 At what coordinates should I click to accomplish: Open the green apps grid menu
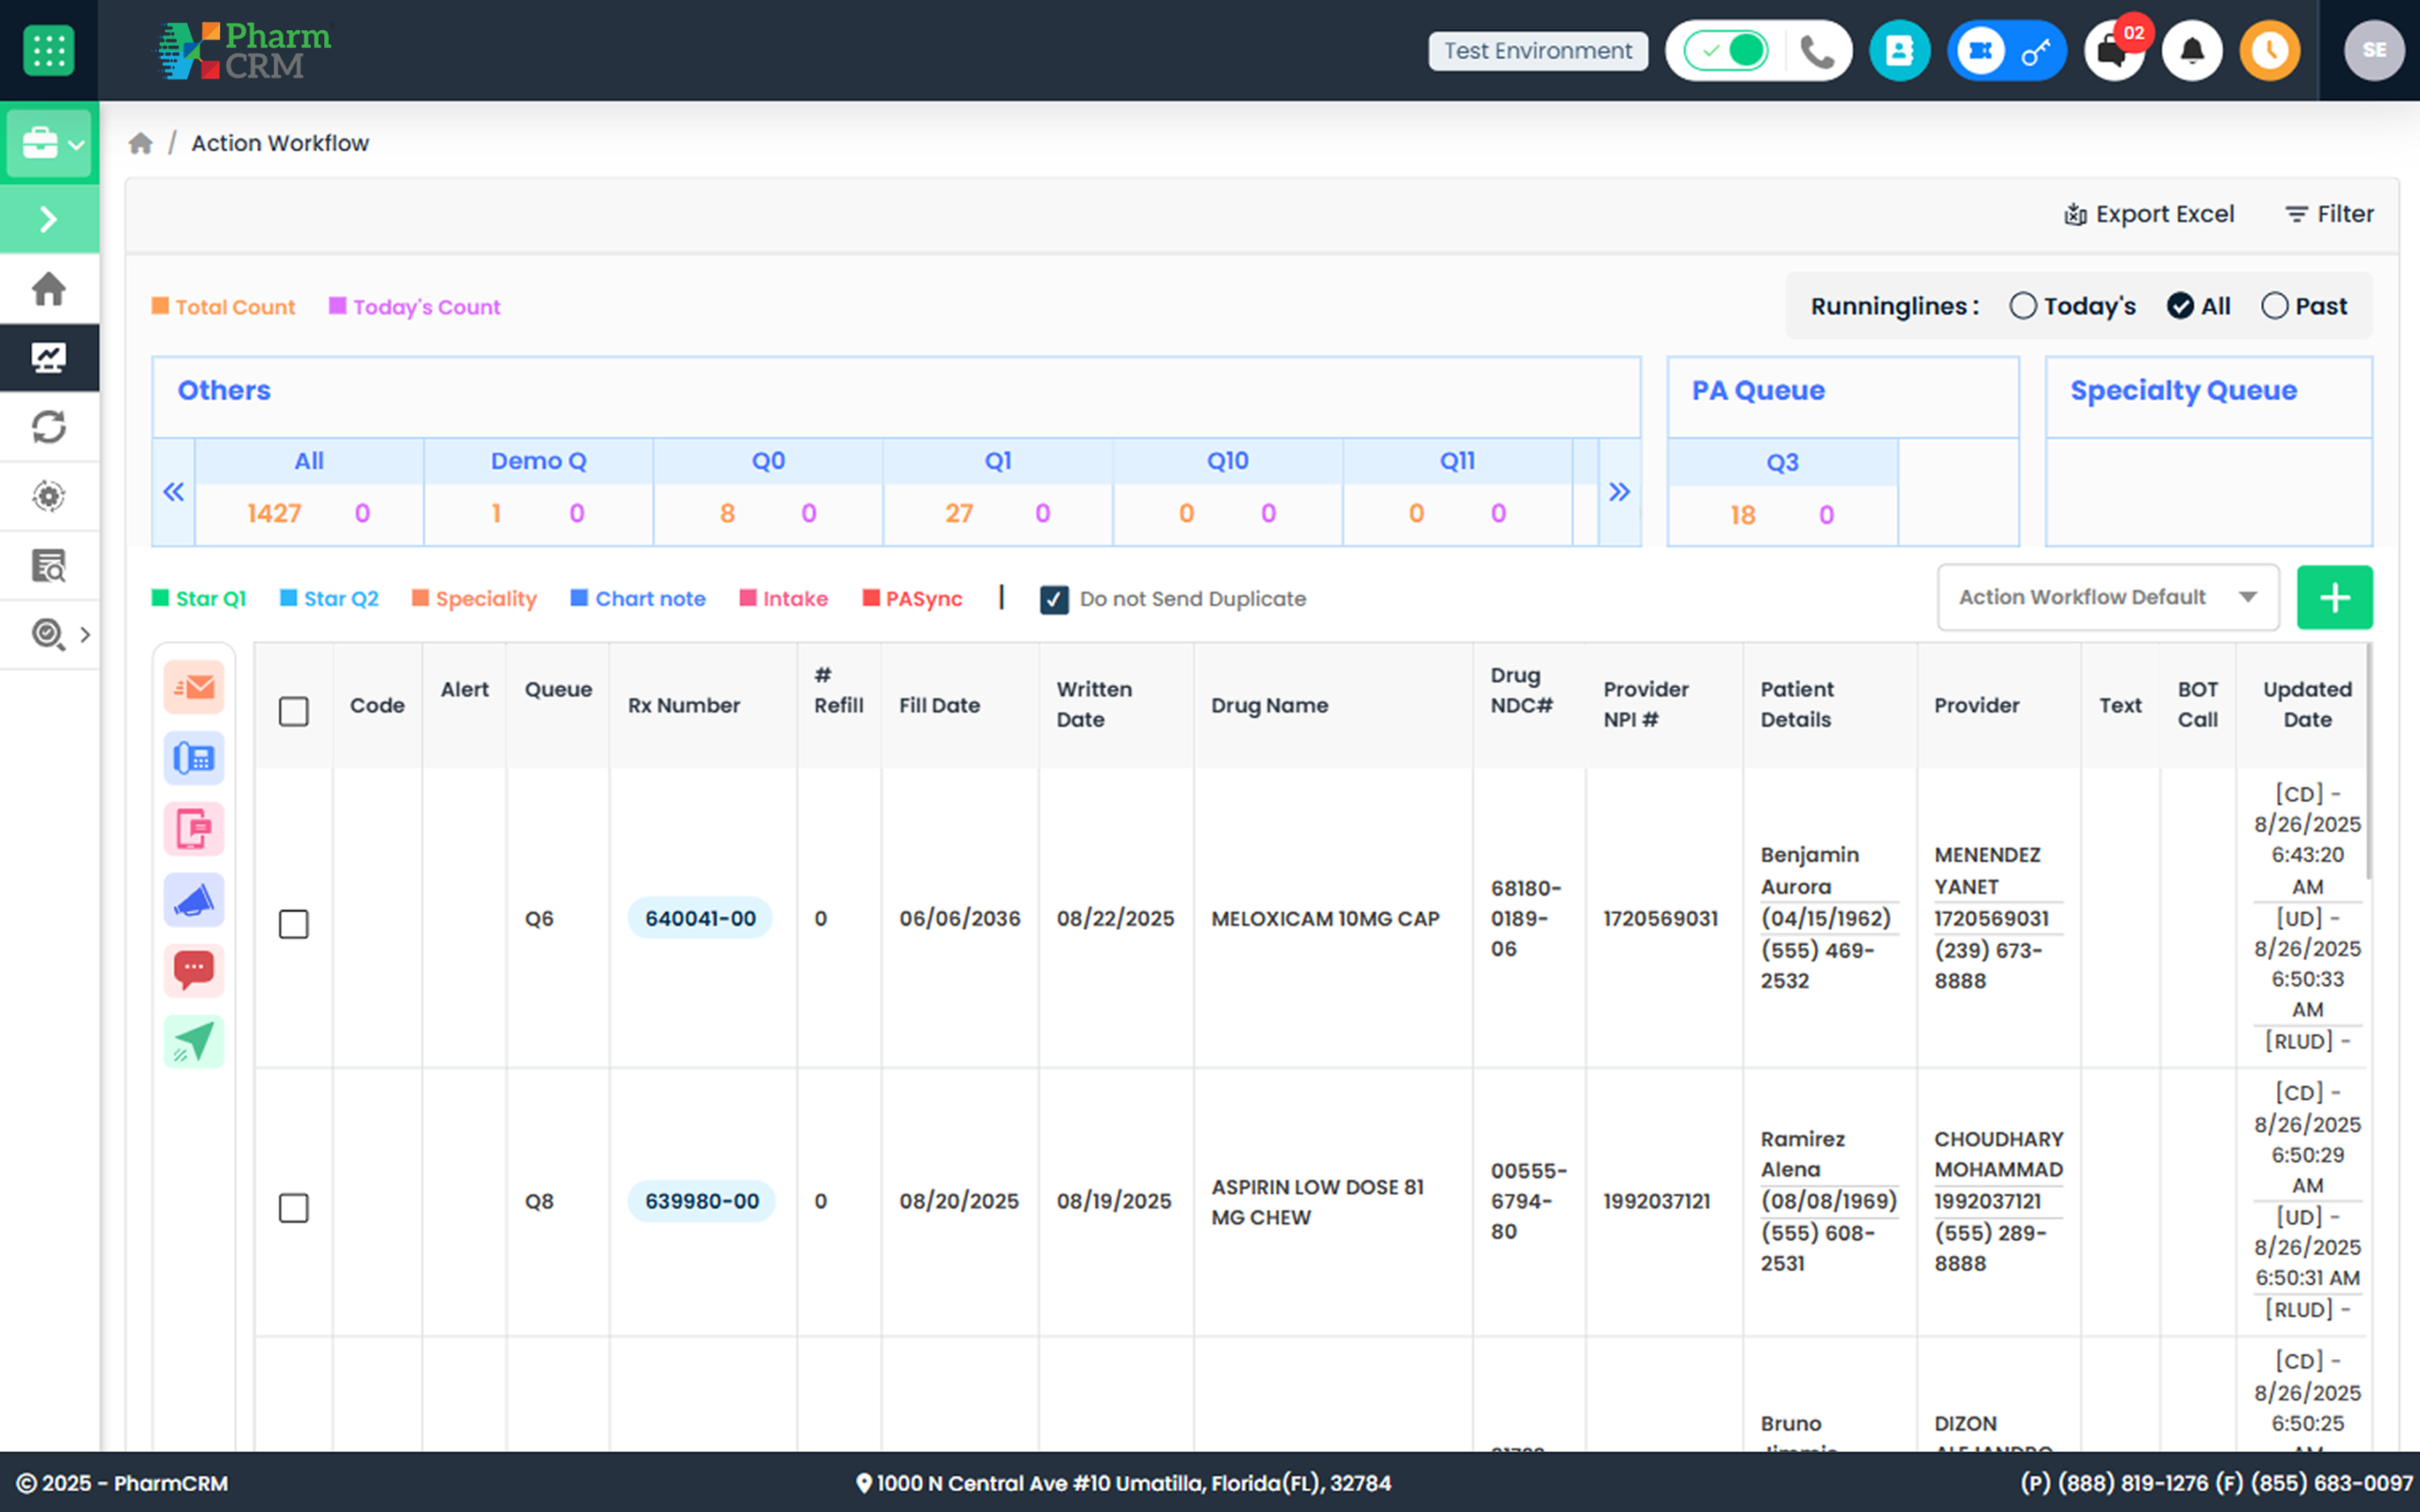pos(48,50)
